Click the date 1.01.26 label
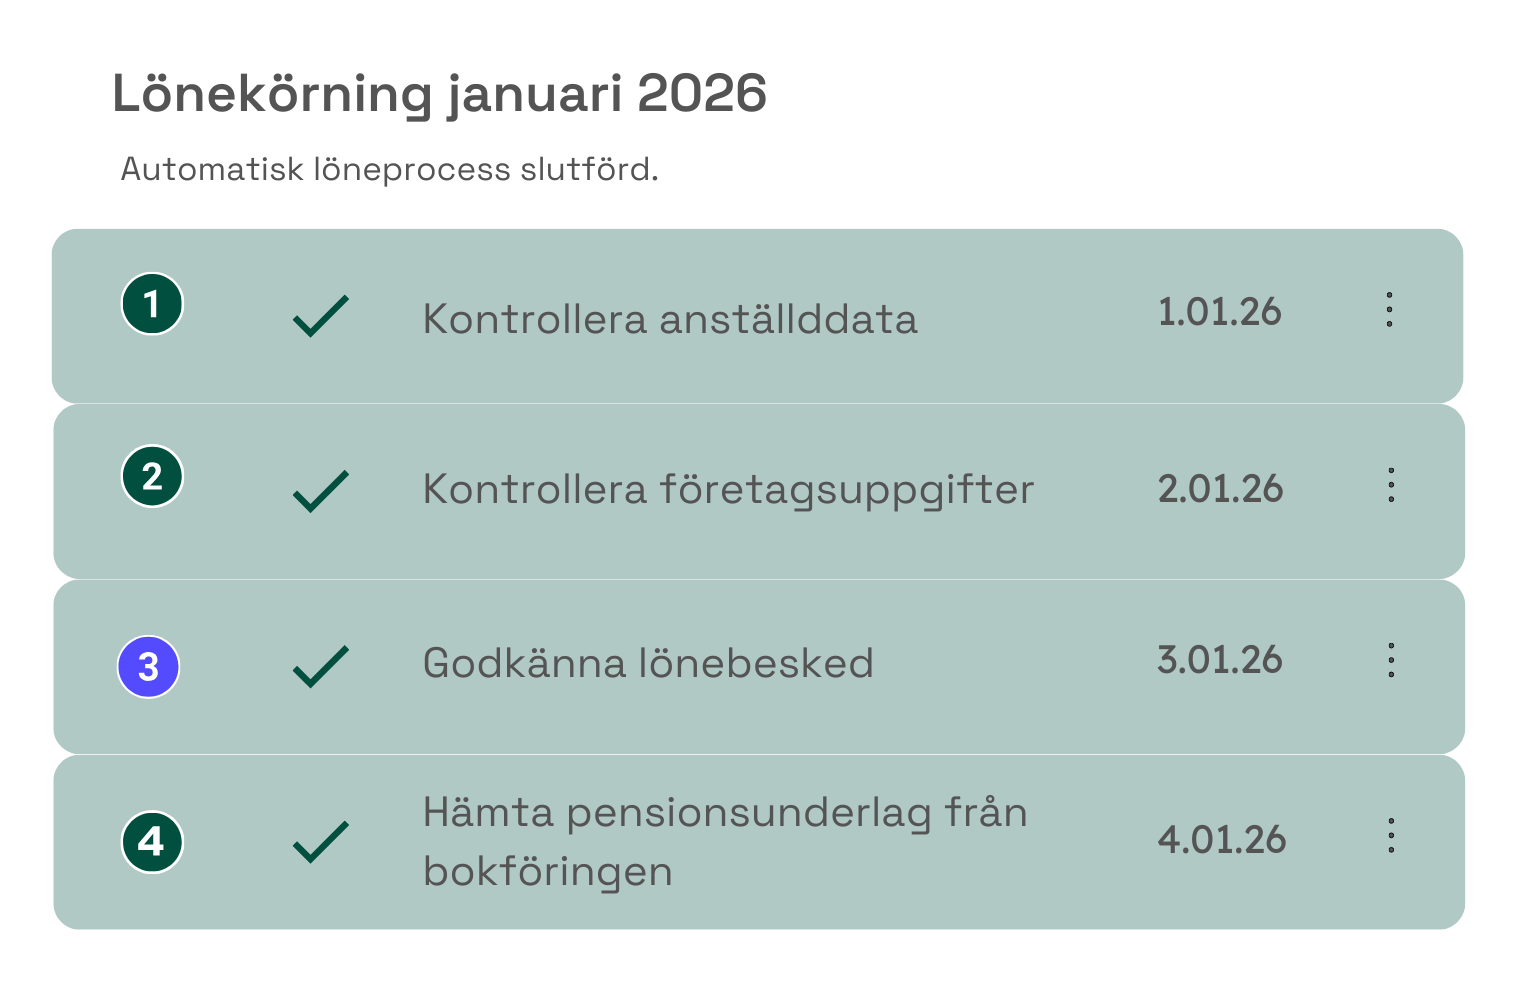Image resolution: width=1518 pixels, height=995 pixels. coord(1220,311)
